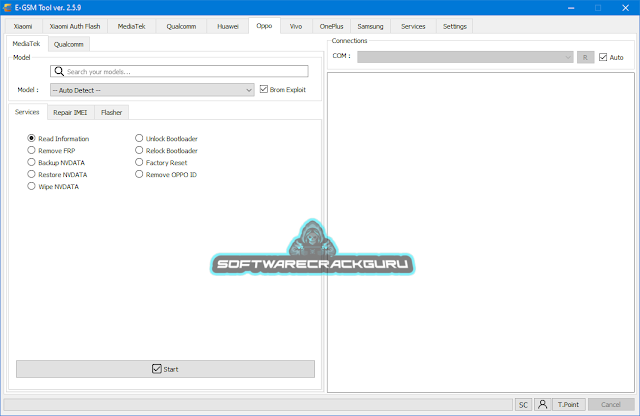Open the Repair IMEI sub-tab
This screenshot has height=416, width=640.
pos(70,112)
